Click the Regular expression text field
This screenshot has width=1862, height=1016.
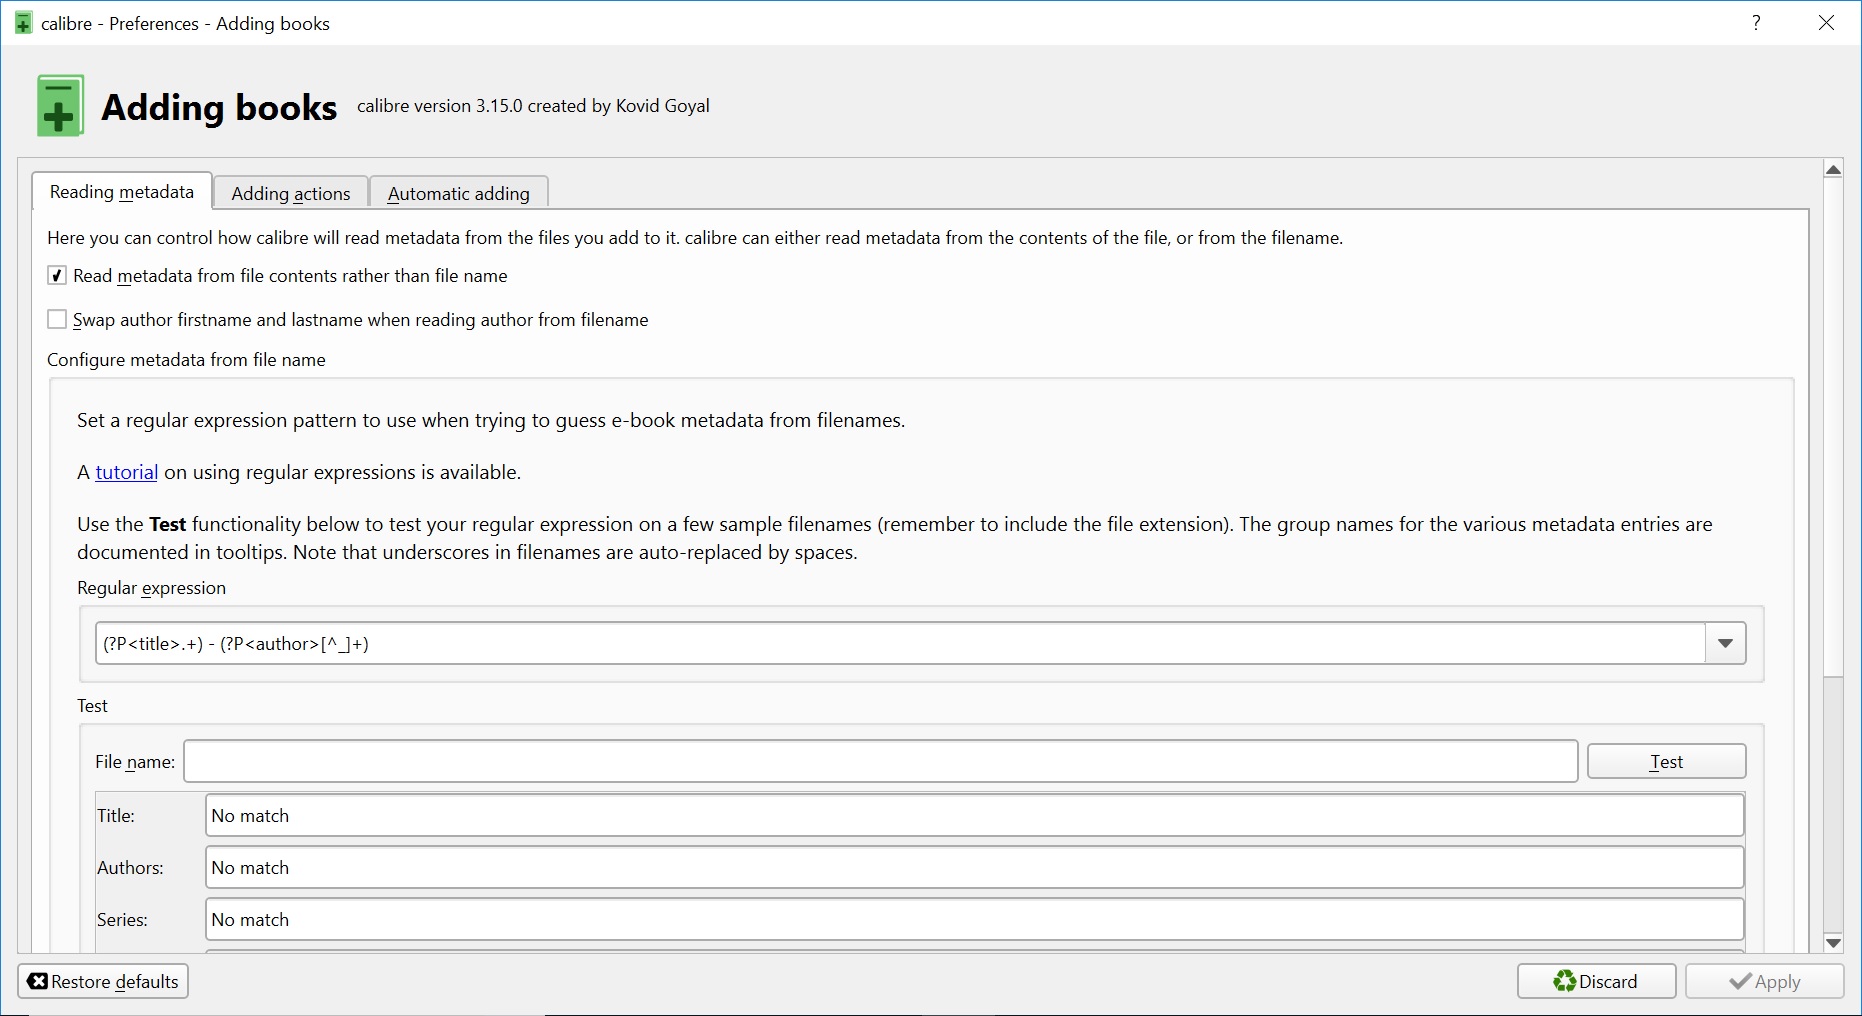[x=900, y=644]
